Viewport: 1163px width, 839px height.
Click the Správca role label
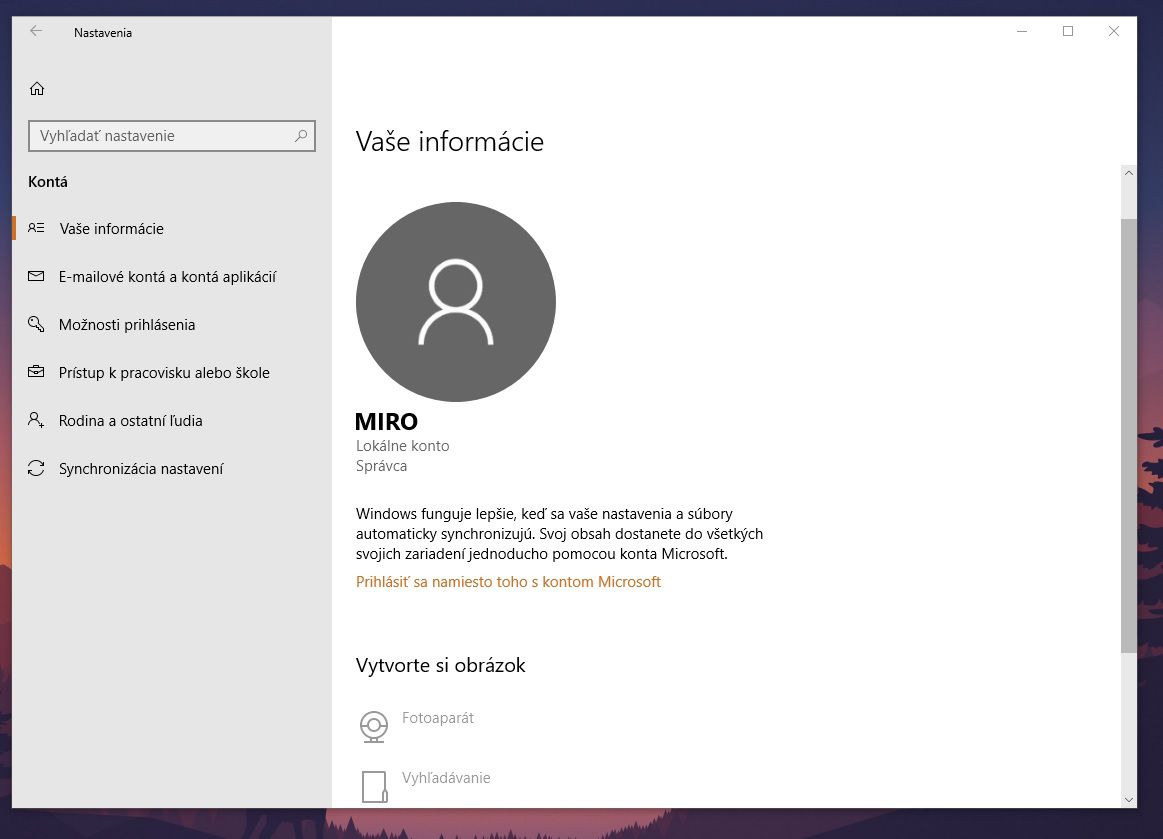pos(381,466)
